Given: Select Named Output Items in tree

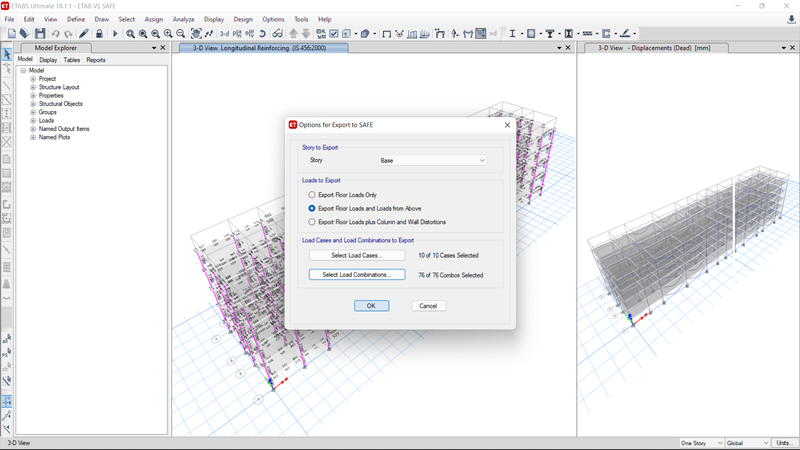Looking at the screenshot, I should tap(64, 129).
